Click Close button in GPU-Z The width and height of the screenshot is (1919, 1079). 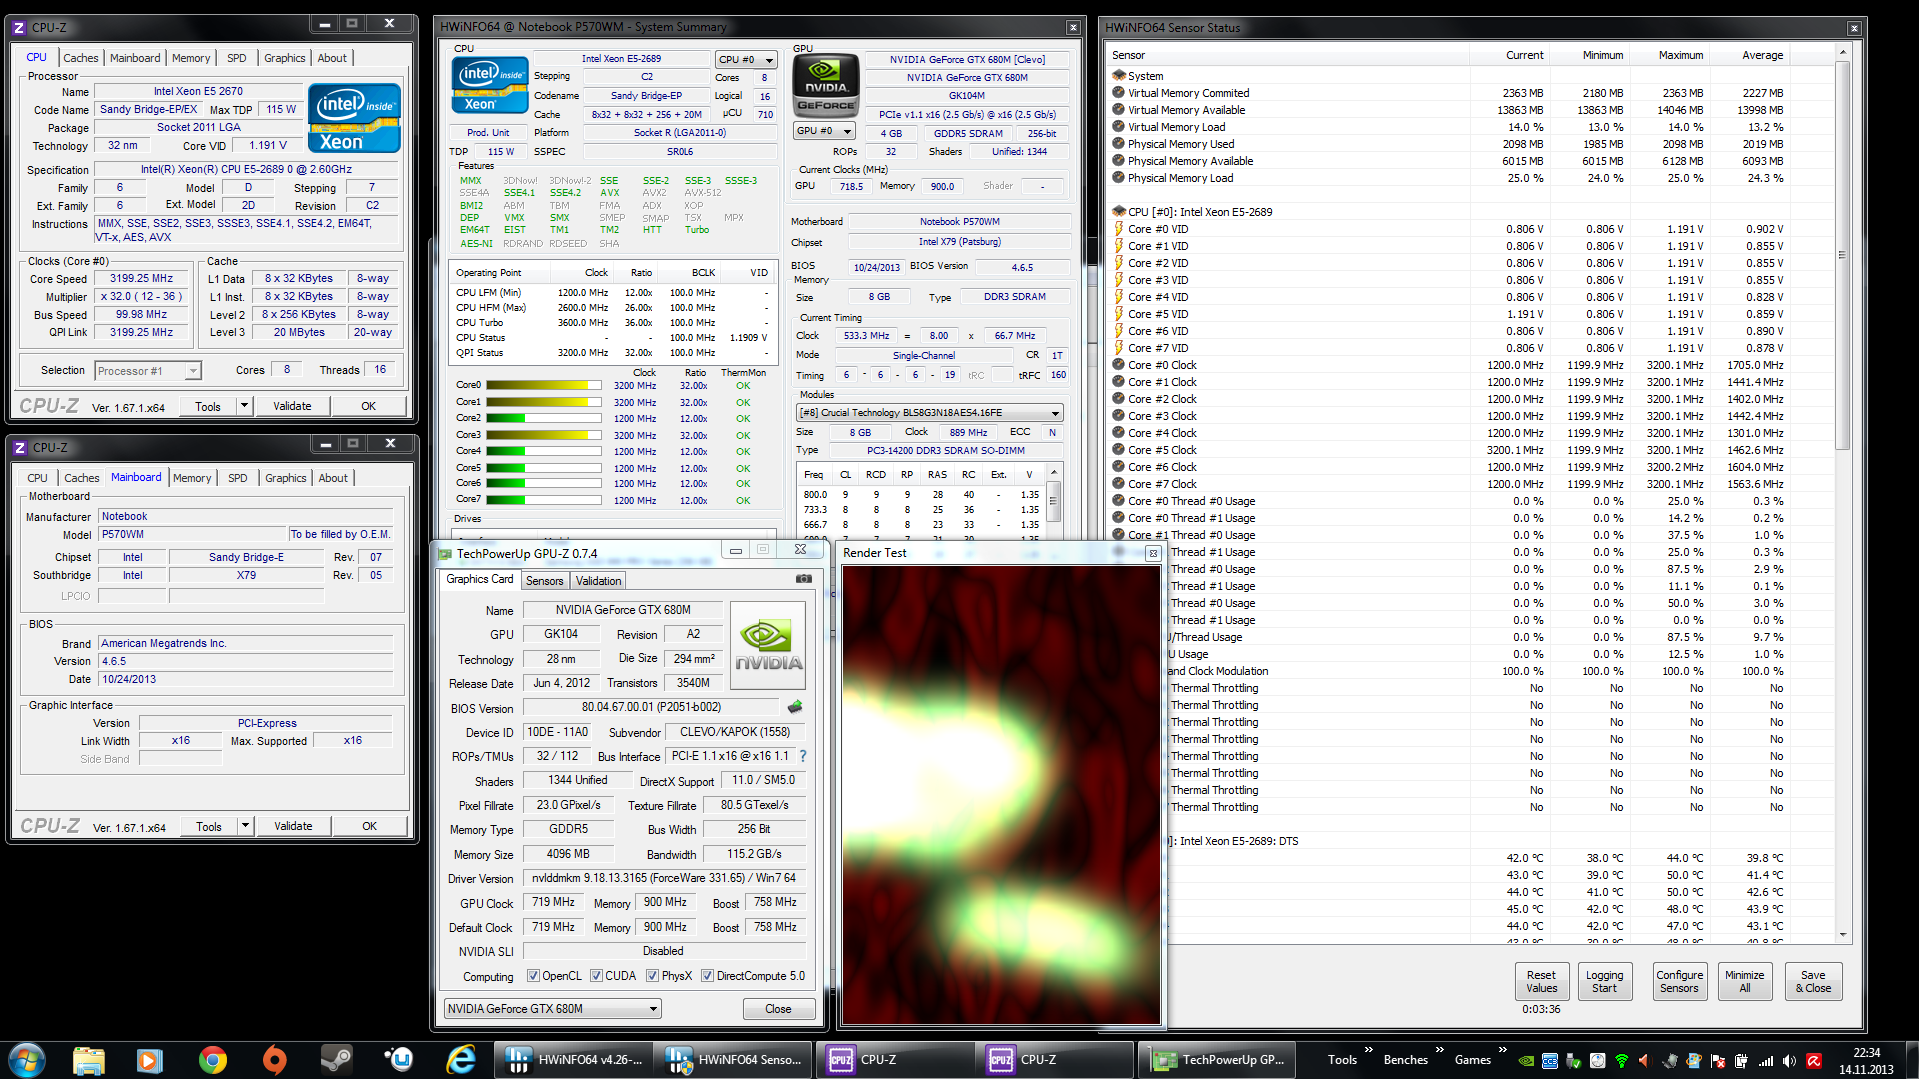[x=778, y=1009]
